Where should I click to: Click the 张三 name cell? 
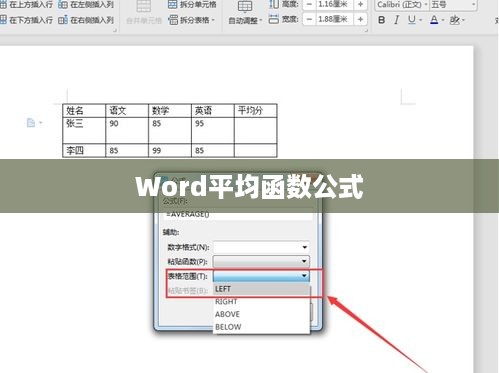[x=84, y=131]
